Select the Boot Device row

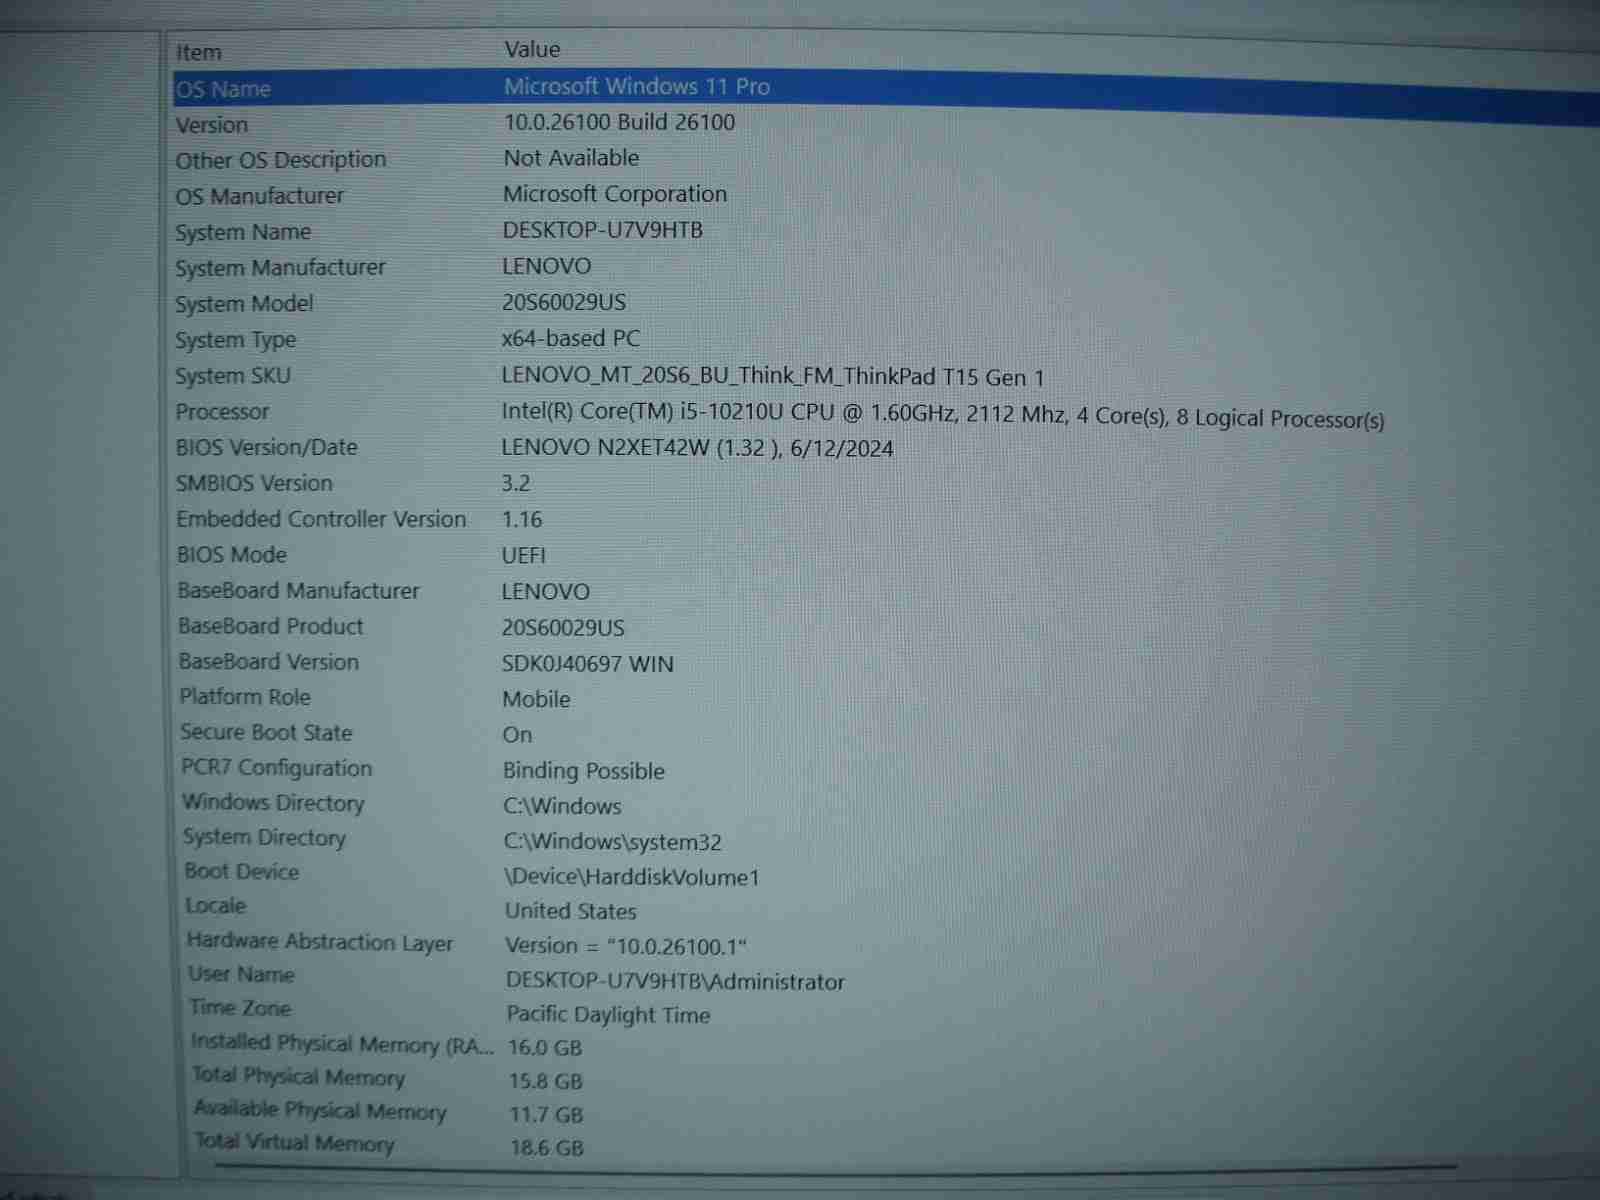(242, 871)
